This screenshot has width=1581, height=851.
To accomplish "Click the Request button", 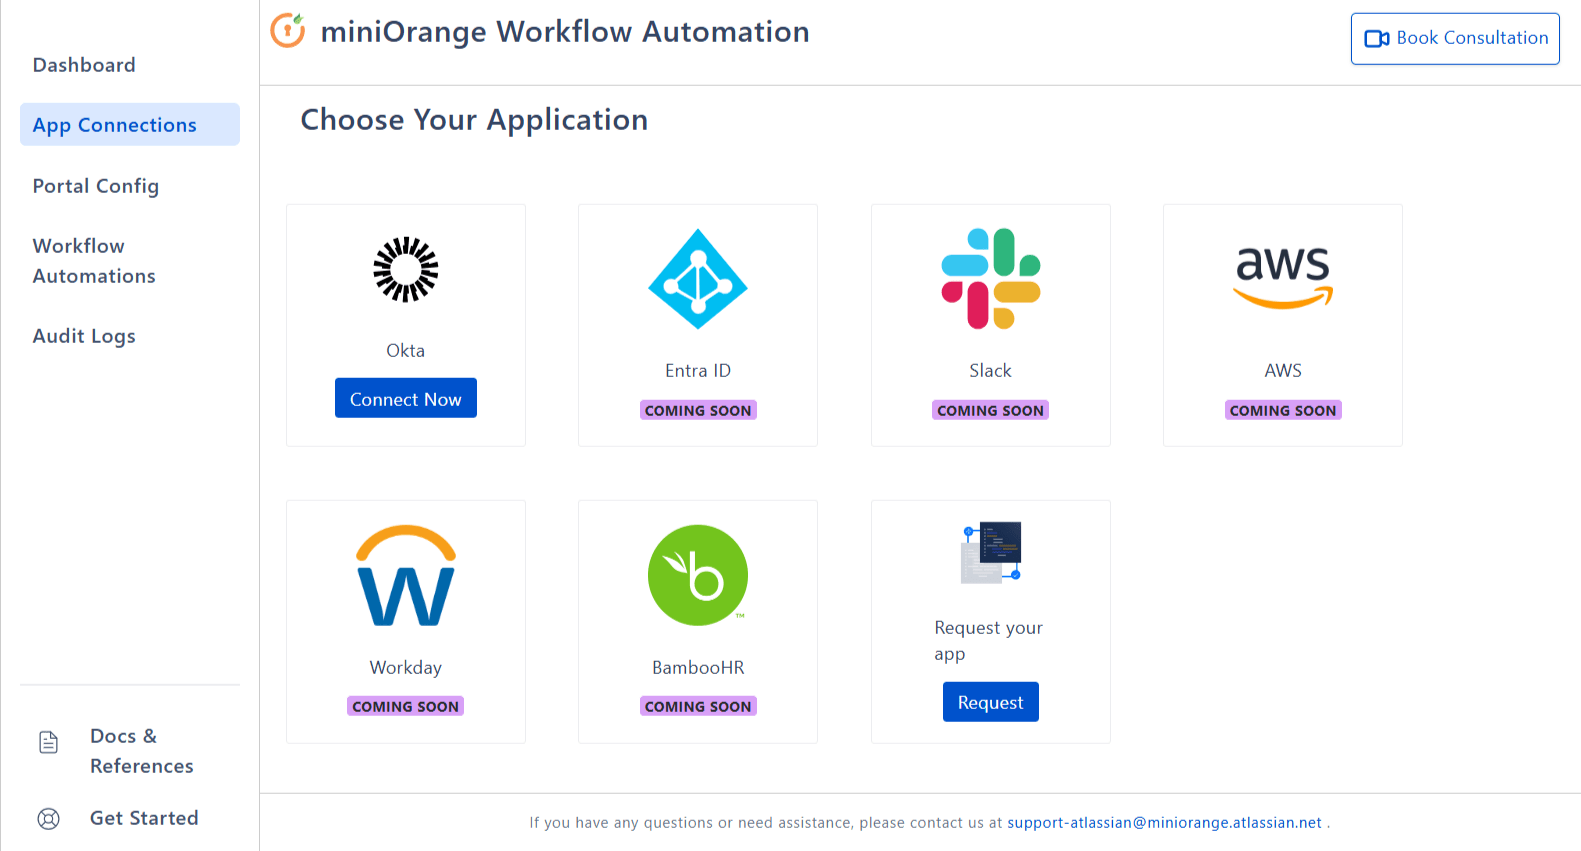I will click(x=991, y=702).
